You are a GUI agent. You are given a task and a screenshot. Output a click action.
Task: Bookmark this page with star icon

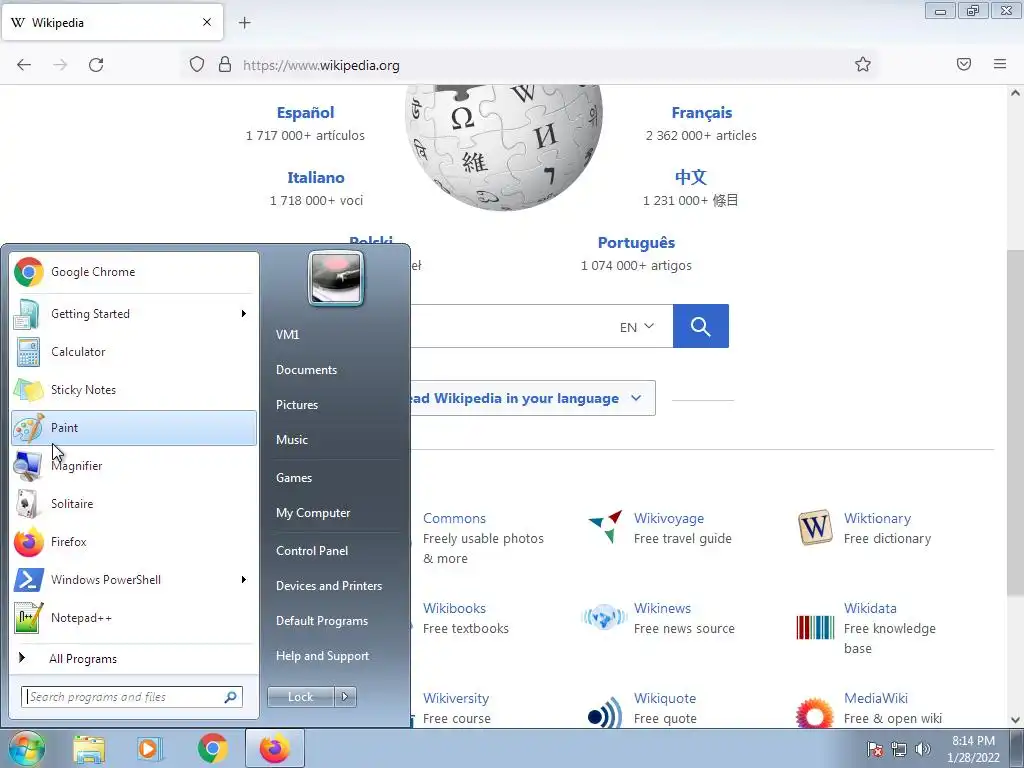(x=863, y=64)
